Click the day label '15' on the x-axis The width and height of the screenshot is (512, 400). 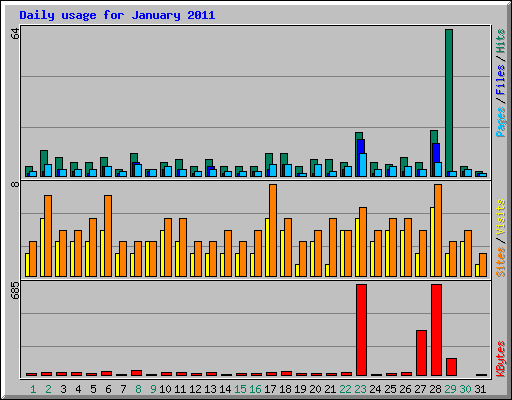240,389
